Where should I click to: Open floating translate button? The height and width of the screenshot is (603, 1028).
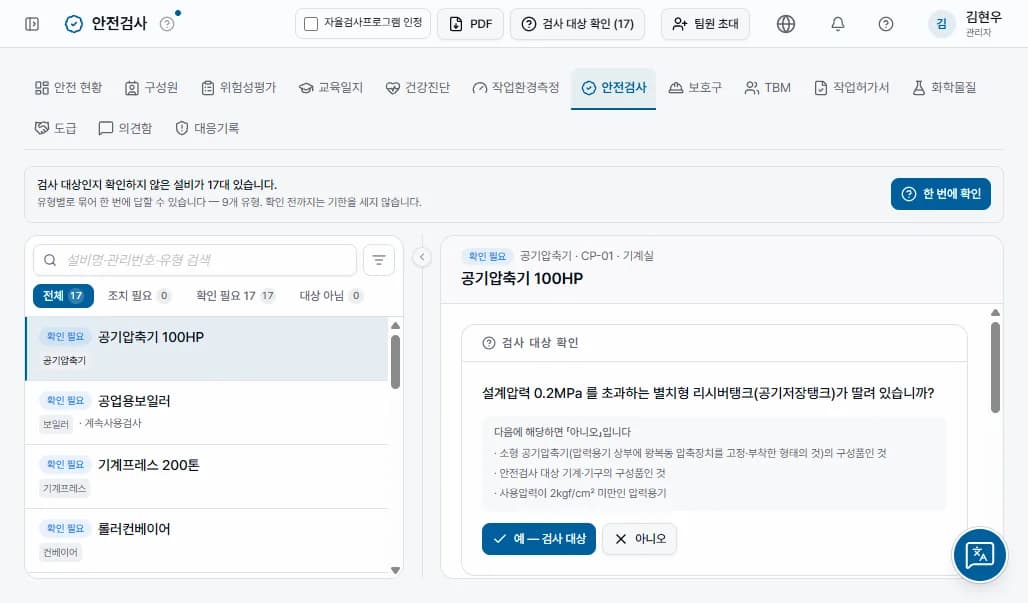(979, 555)
